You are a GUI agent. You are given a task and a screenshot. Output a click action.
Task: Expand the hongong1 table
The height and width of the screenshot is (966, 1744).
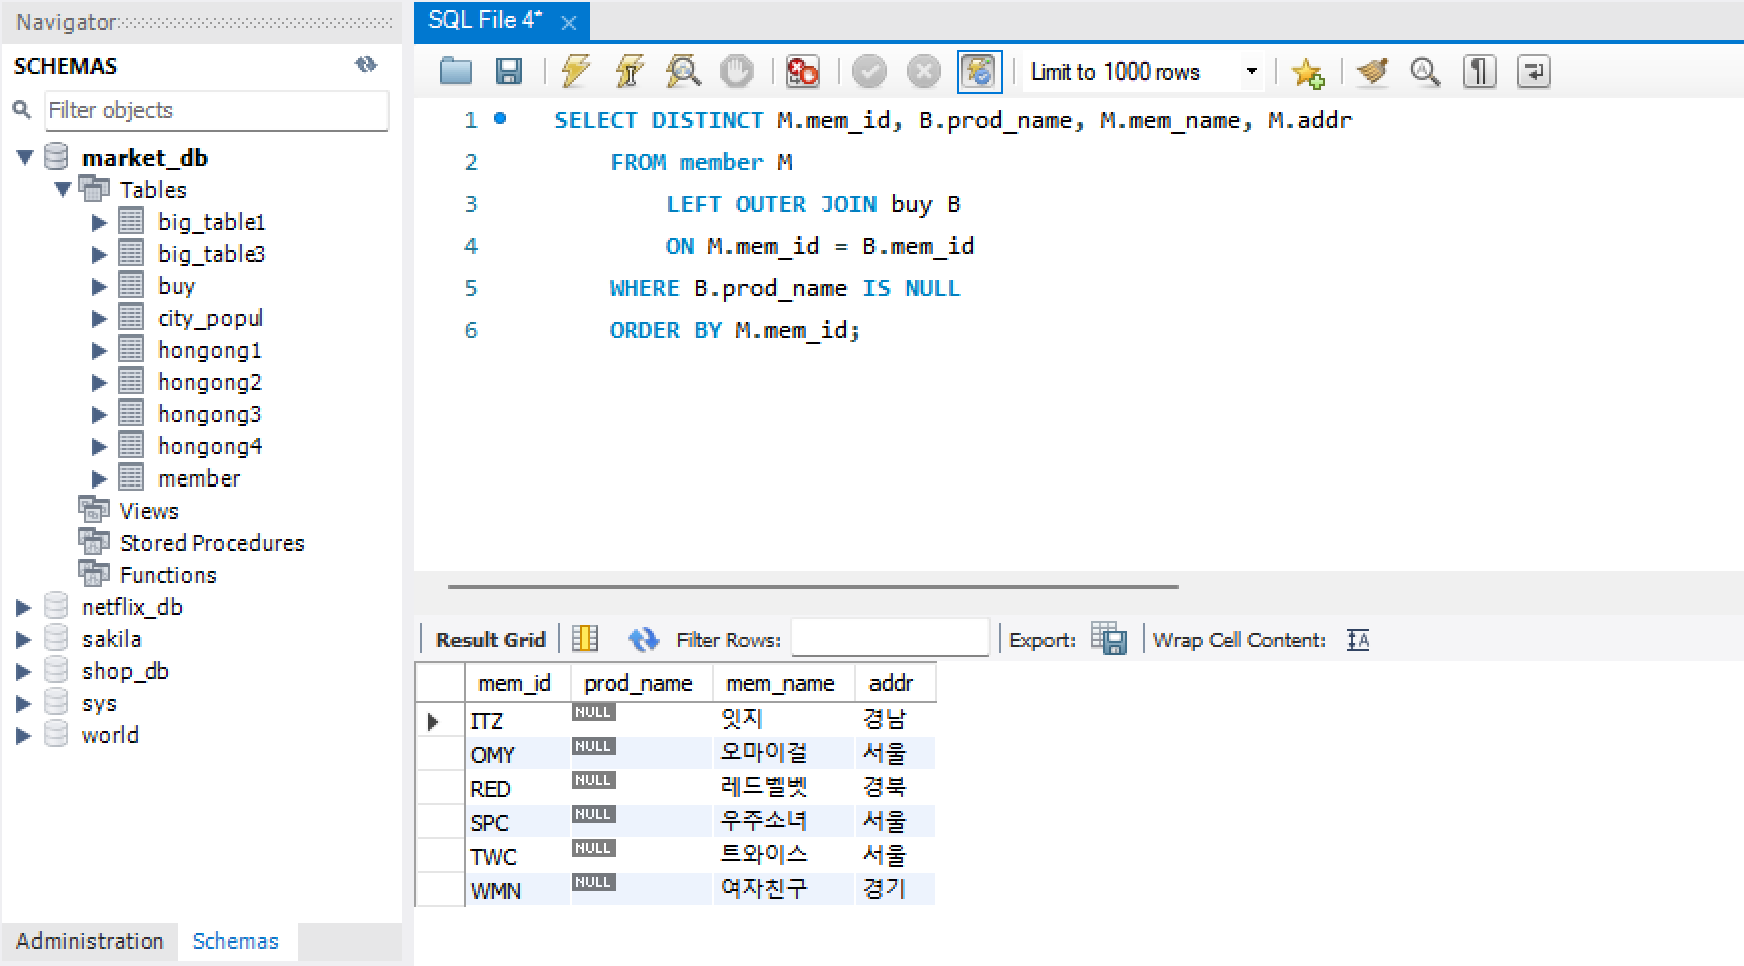99,350
